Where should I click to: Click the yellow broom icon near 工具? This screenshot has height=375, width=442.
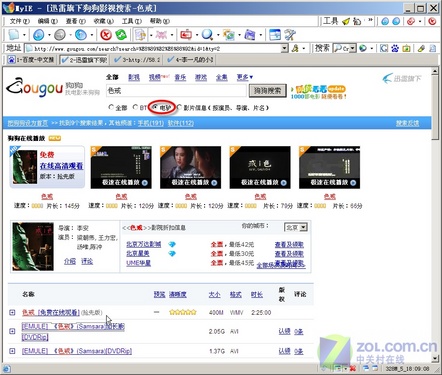pos(346,21)
